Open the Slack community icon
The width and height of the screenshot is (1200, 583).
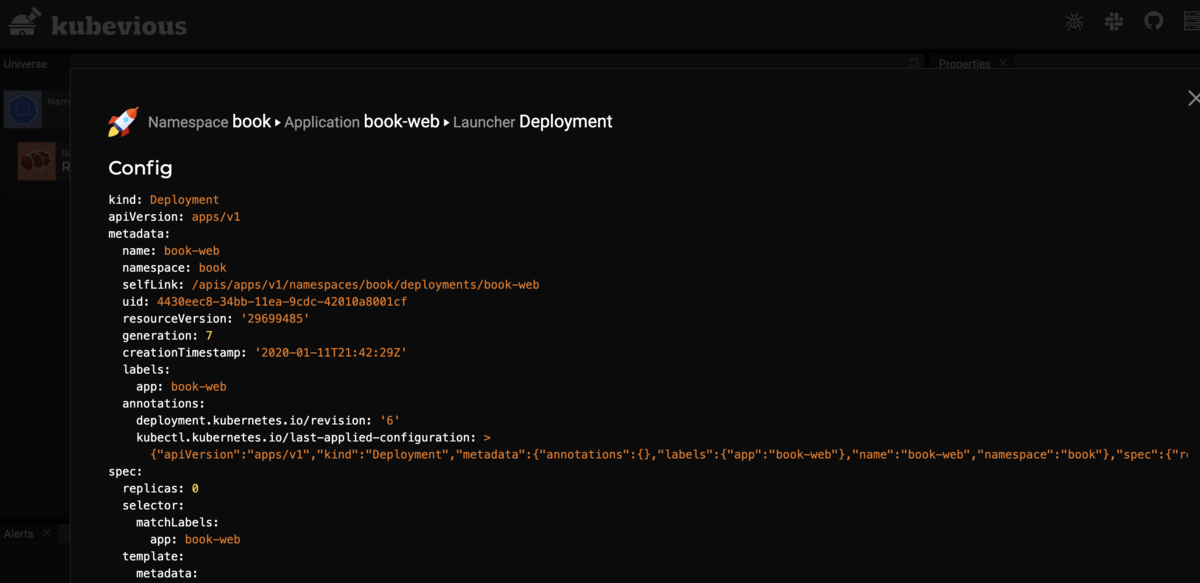click(1114, 22)
